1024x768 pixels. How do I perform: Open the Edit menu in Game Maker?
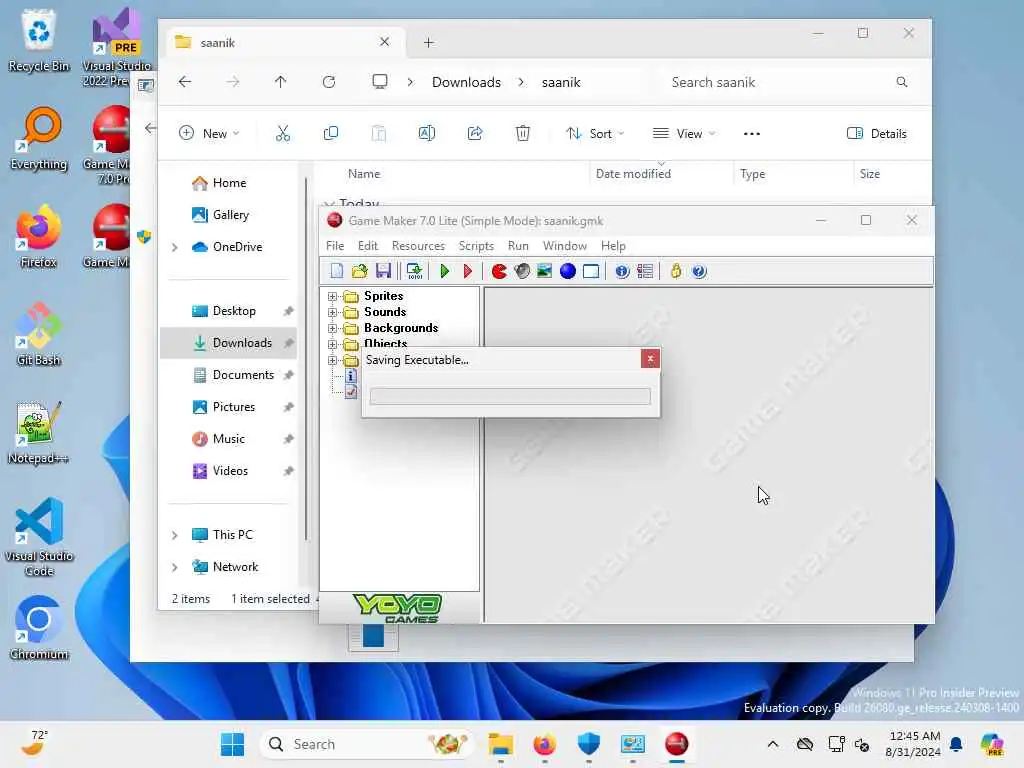pyautogui.click(x=368, y=246)
